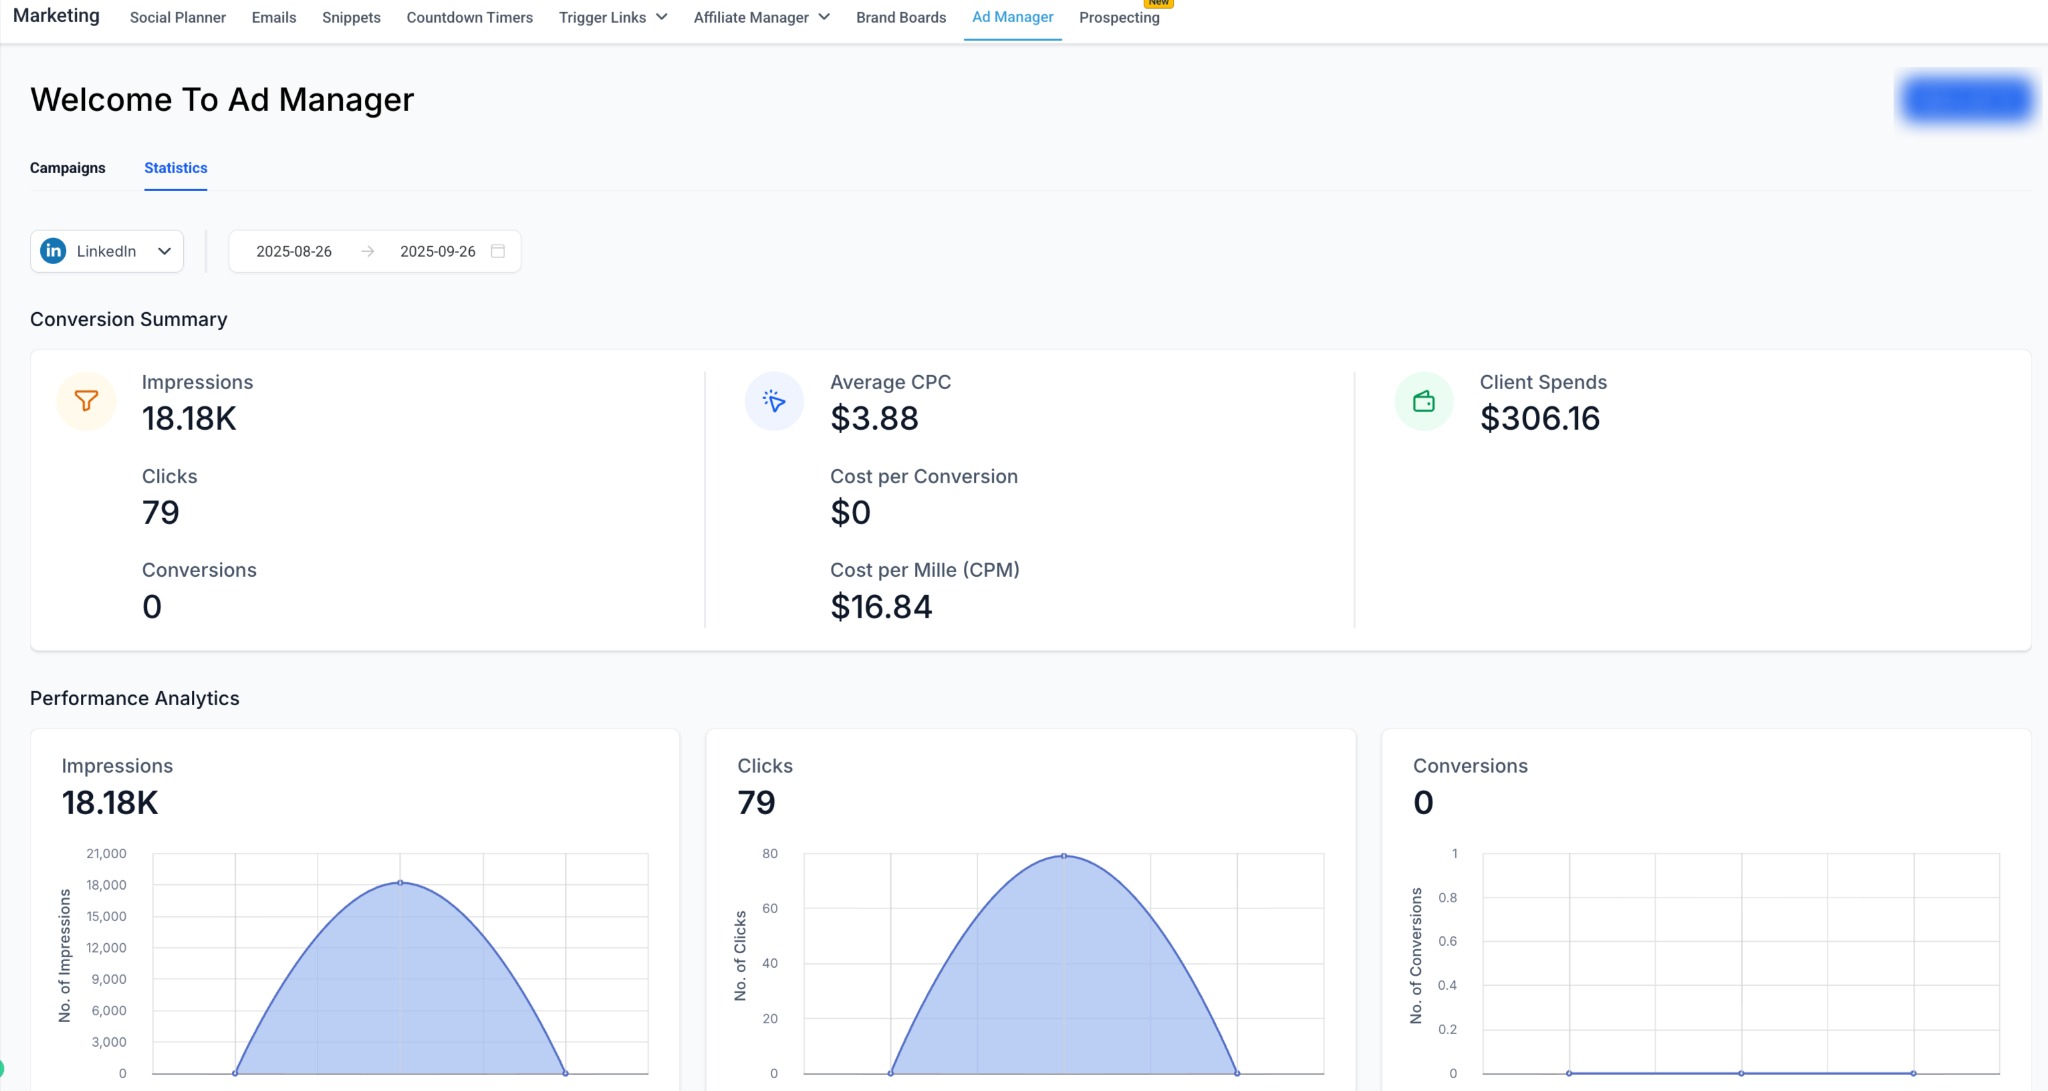Click the arrow between the date fields
Screen dimensions: 2048x1091
click(368, 251)
